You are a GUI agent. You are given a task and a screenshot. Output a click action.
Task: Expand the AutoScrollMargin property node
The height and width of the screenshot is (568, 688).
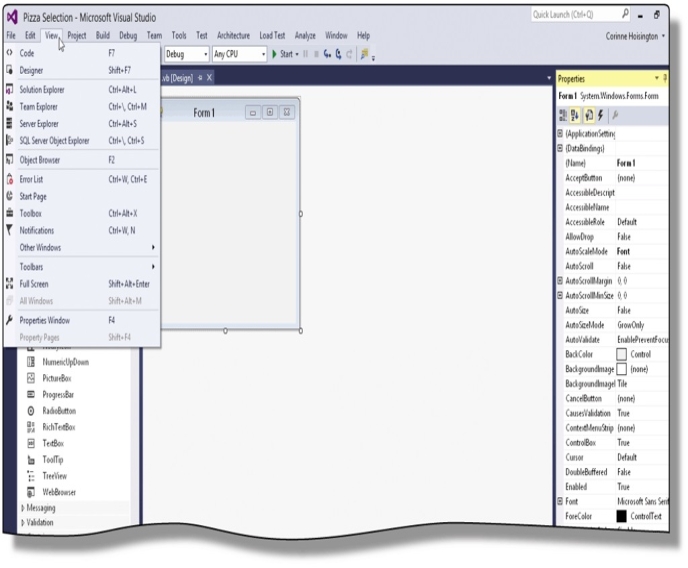[x=560, y=280]
